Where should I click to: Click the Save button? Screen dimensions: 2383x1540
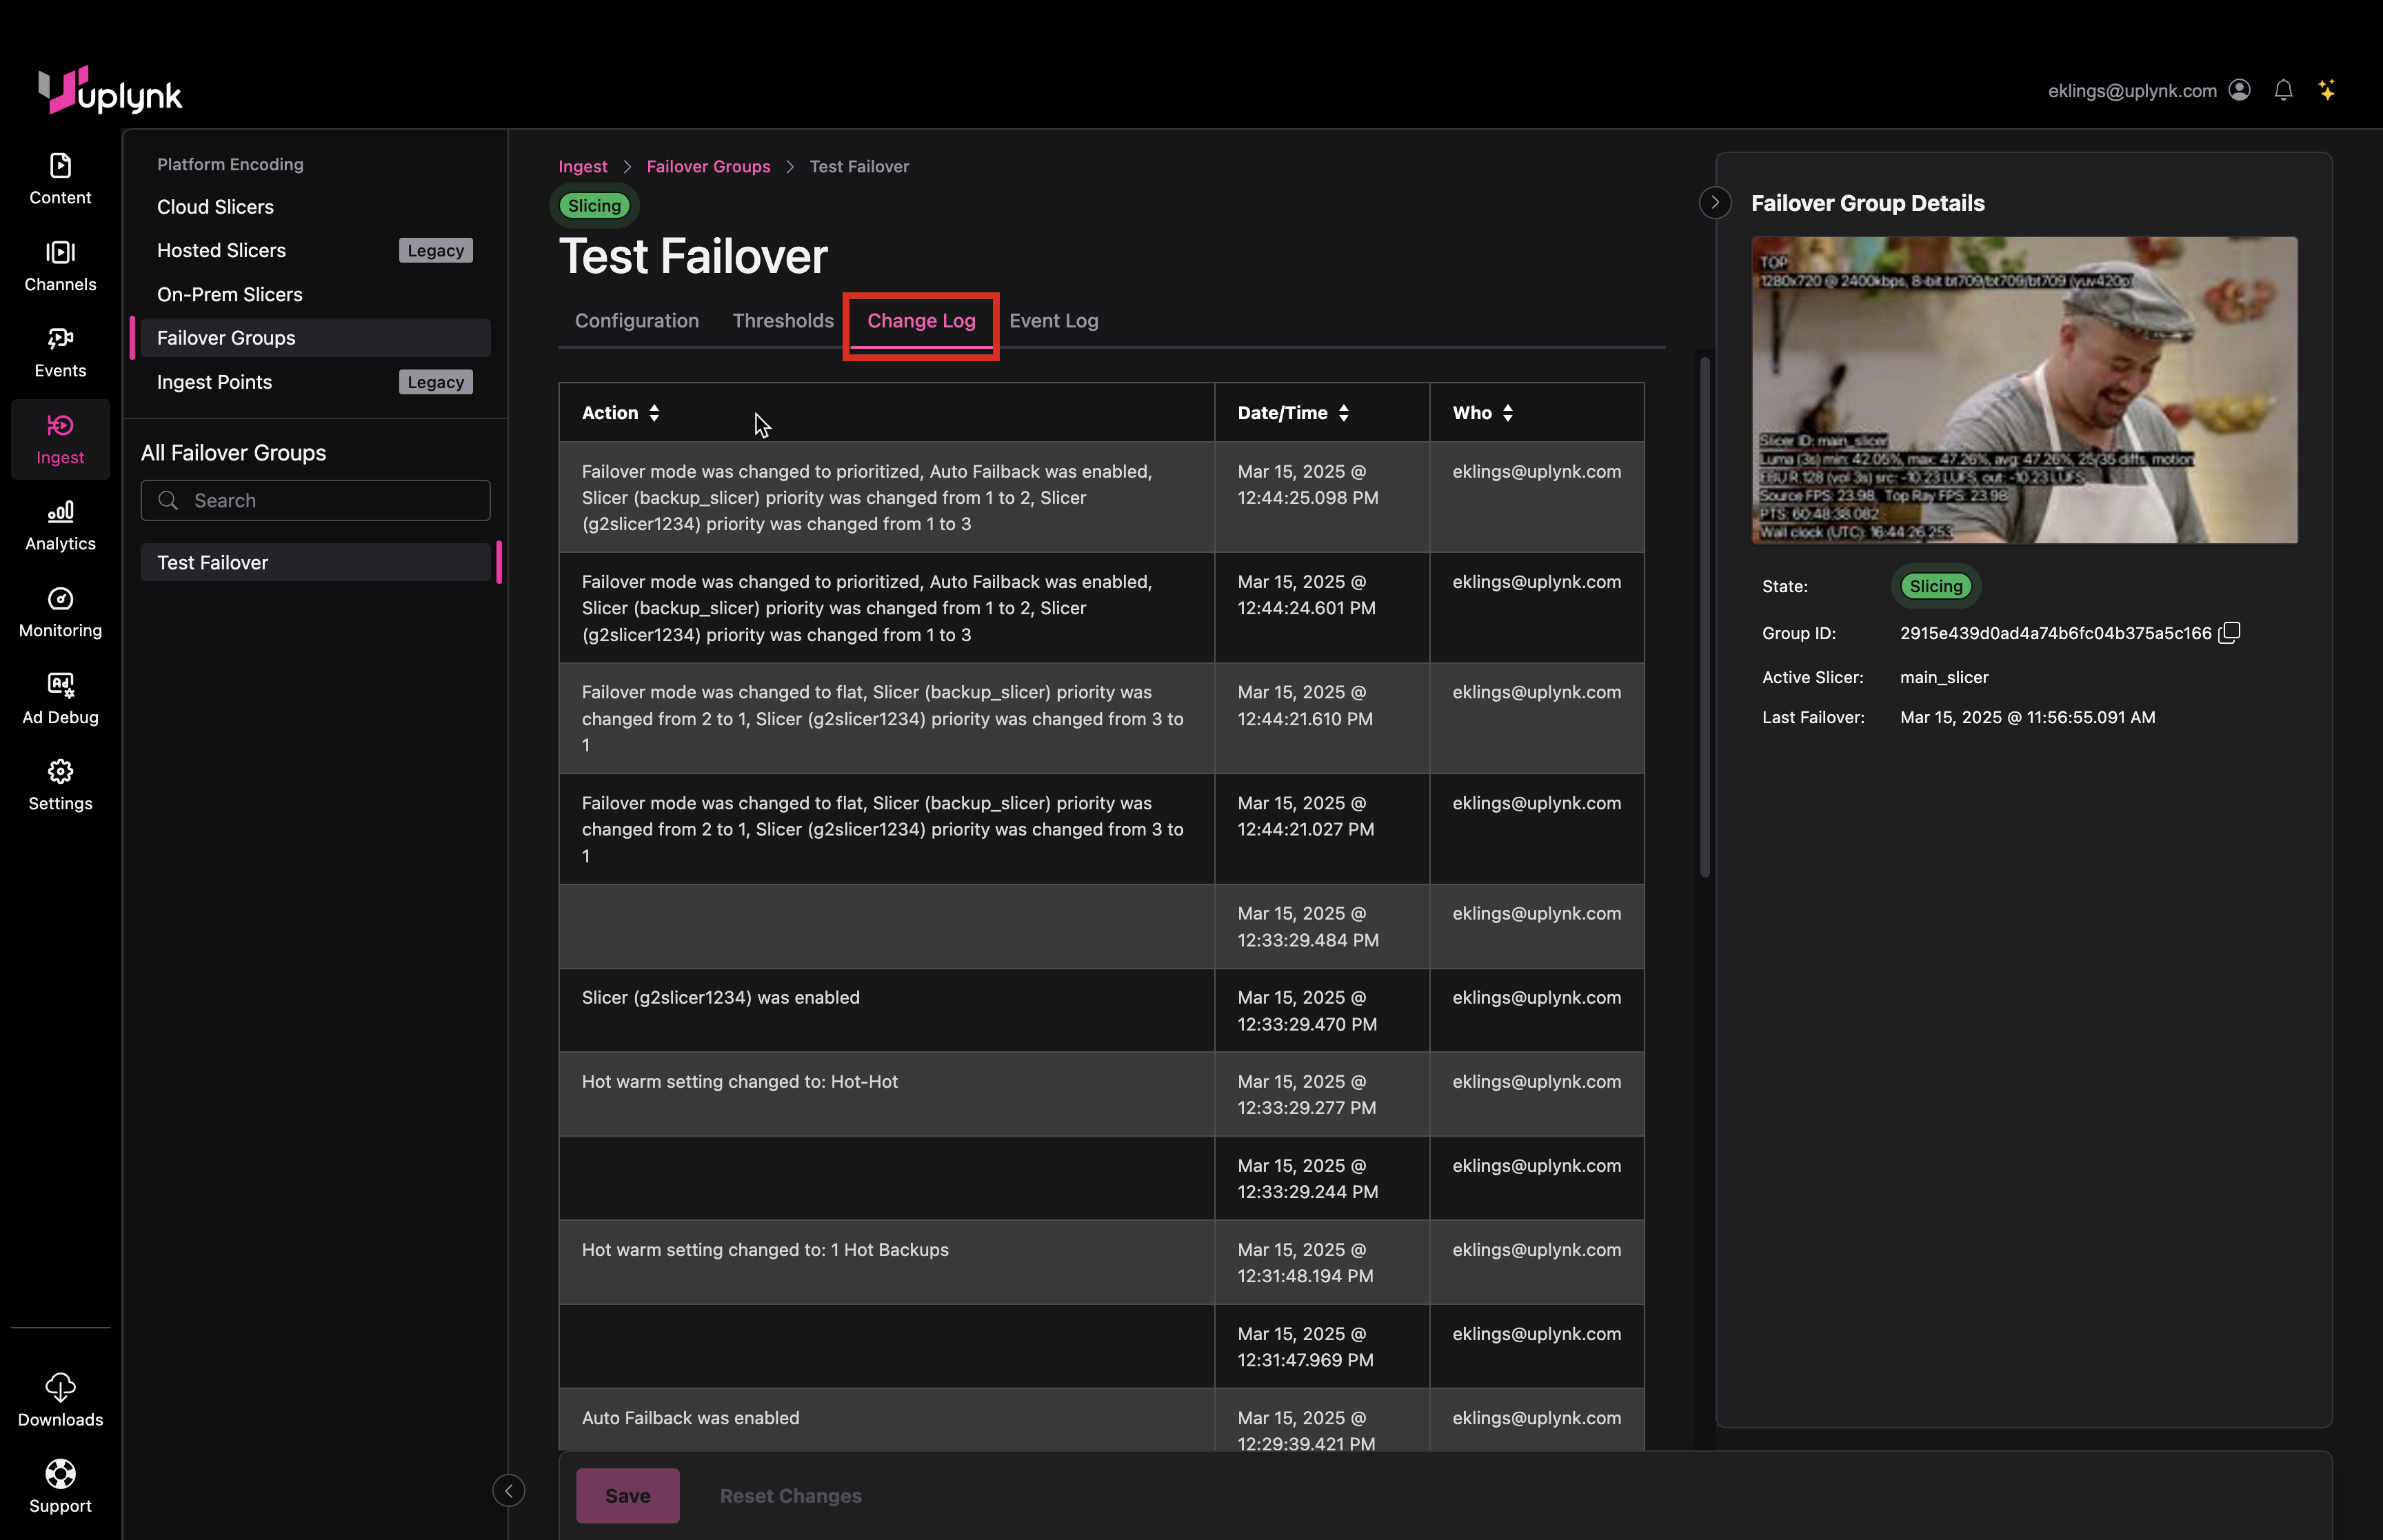pyautogui.click(x=627, y=1496)
